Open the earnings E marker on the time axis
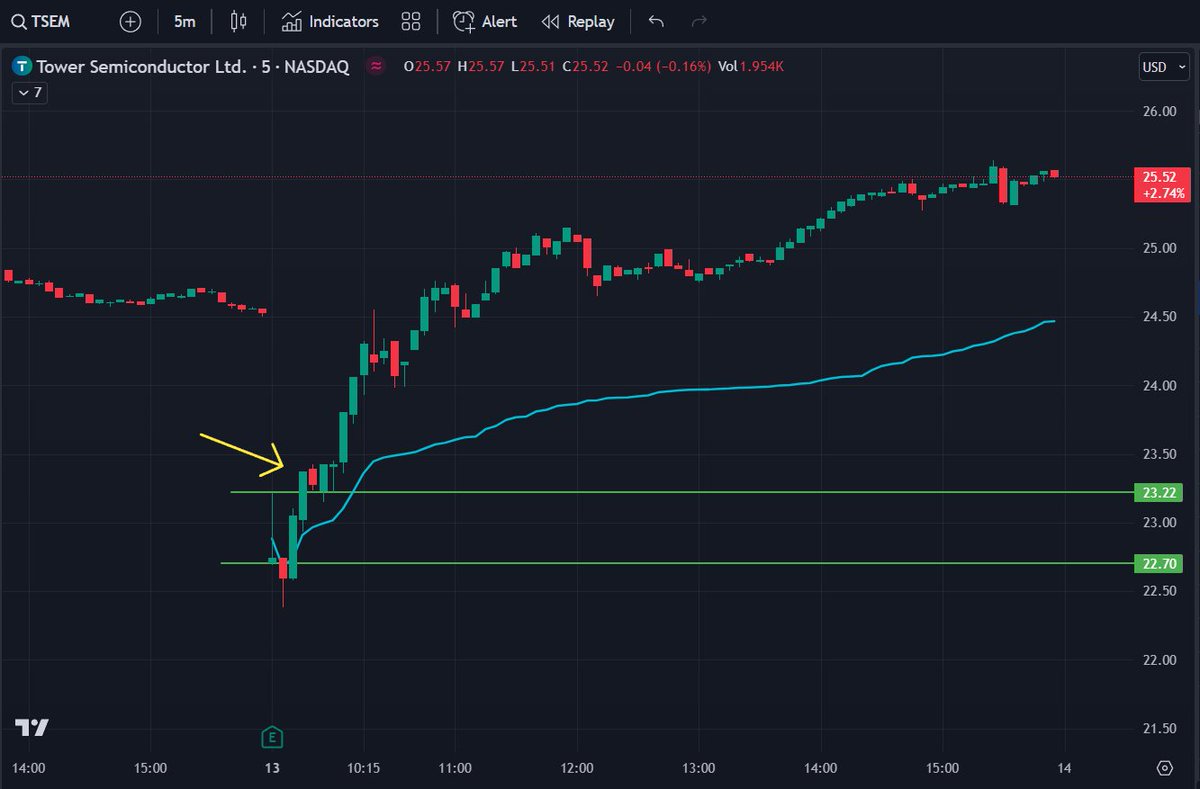 click(271, 738)
